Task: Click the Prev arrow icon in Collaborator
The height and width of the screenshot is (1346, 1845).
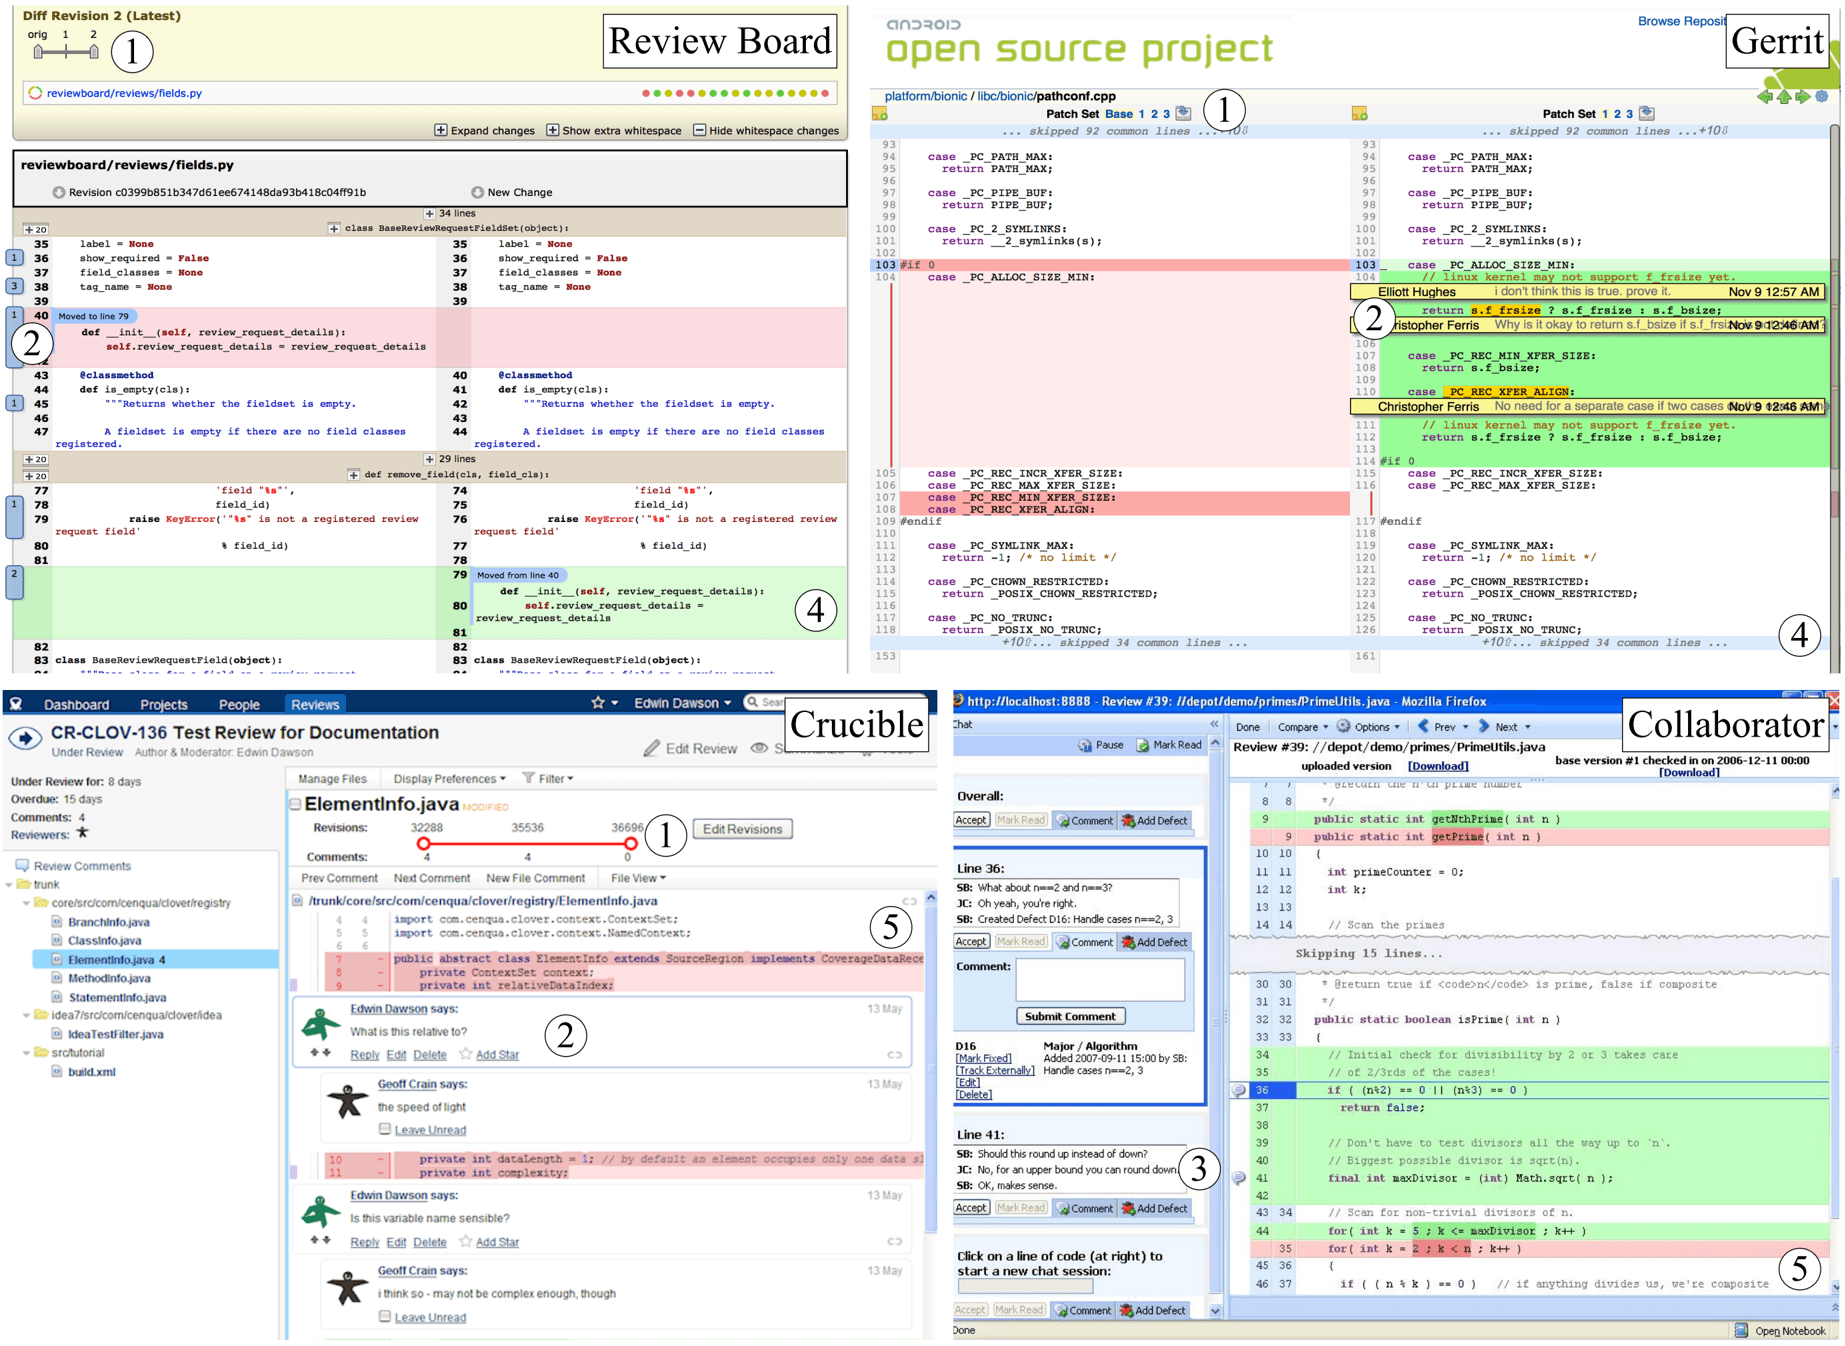Action: pos(1422,727)
